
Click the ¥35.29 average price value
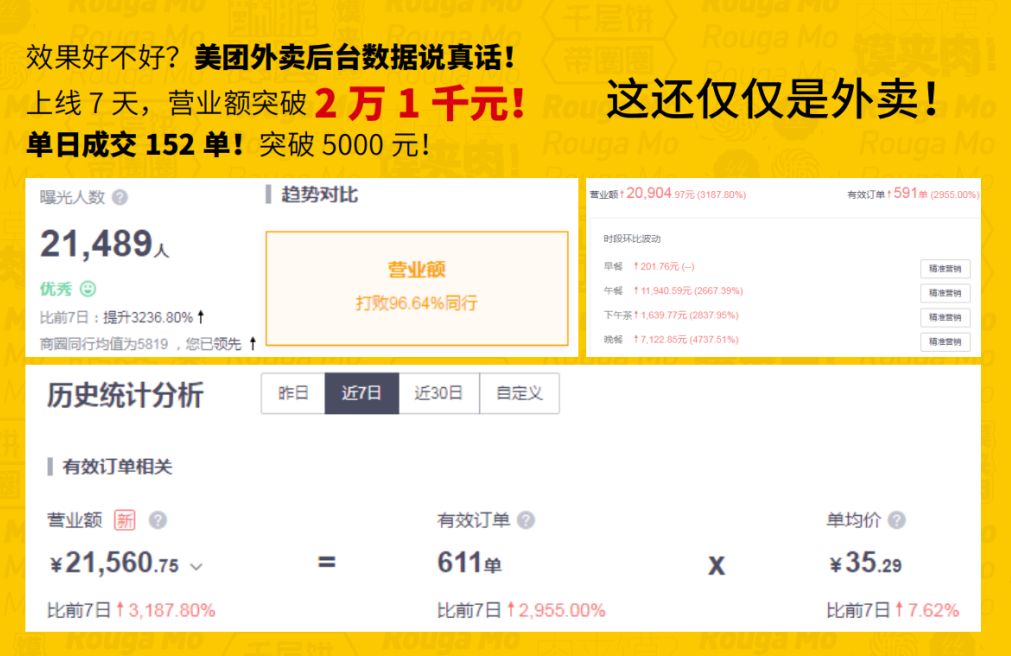click(865, 563)
